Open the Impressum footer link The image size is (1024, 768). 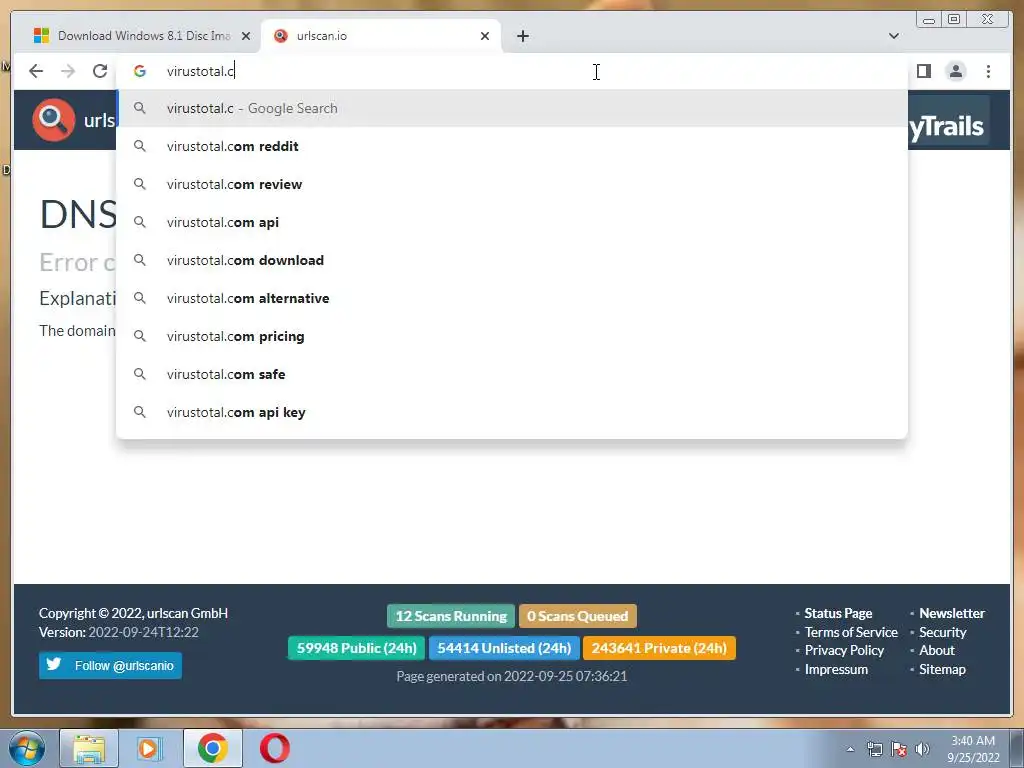(x=836, y=669)
